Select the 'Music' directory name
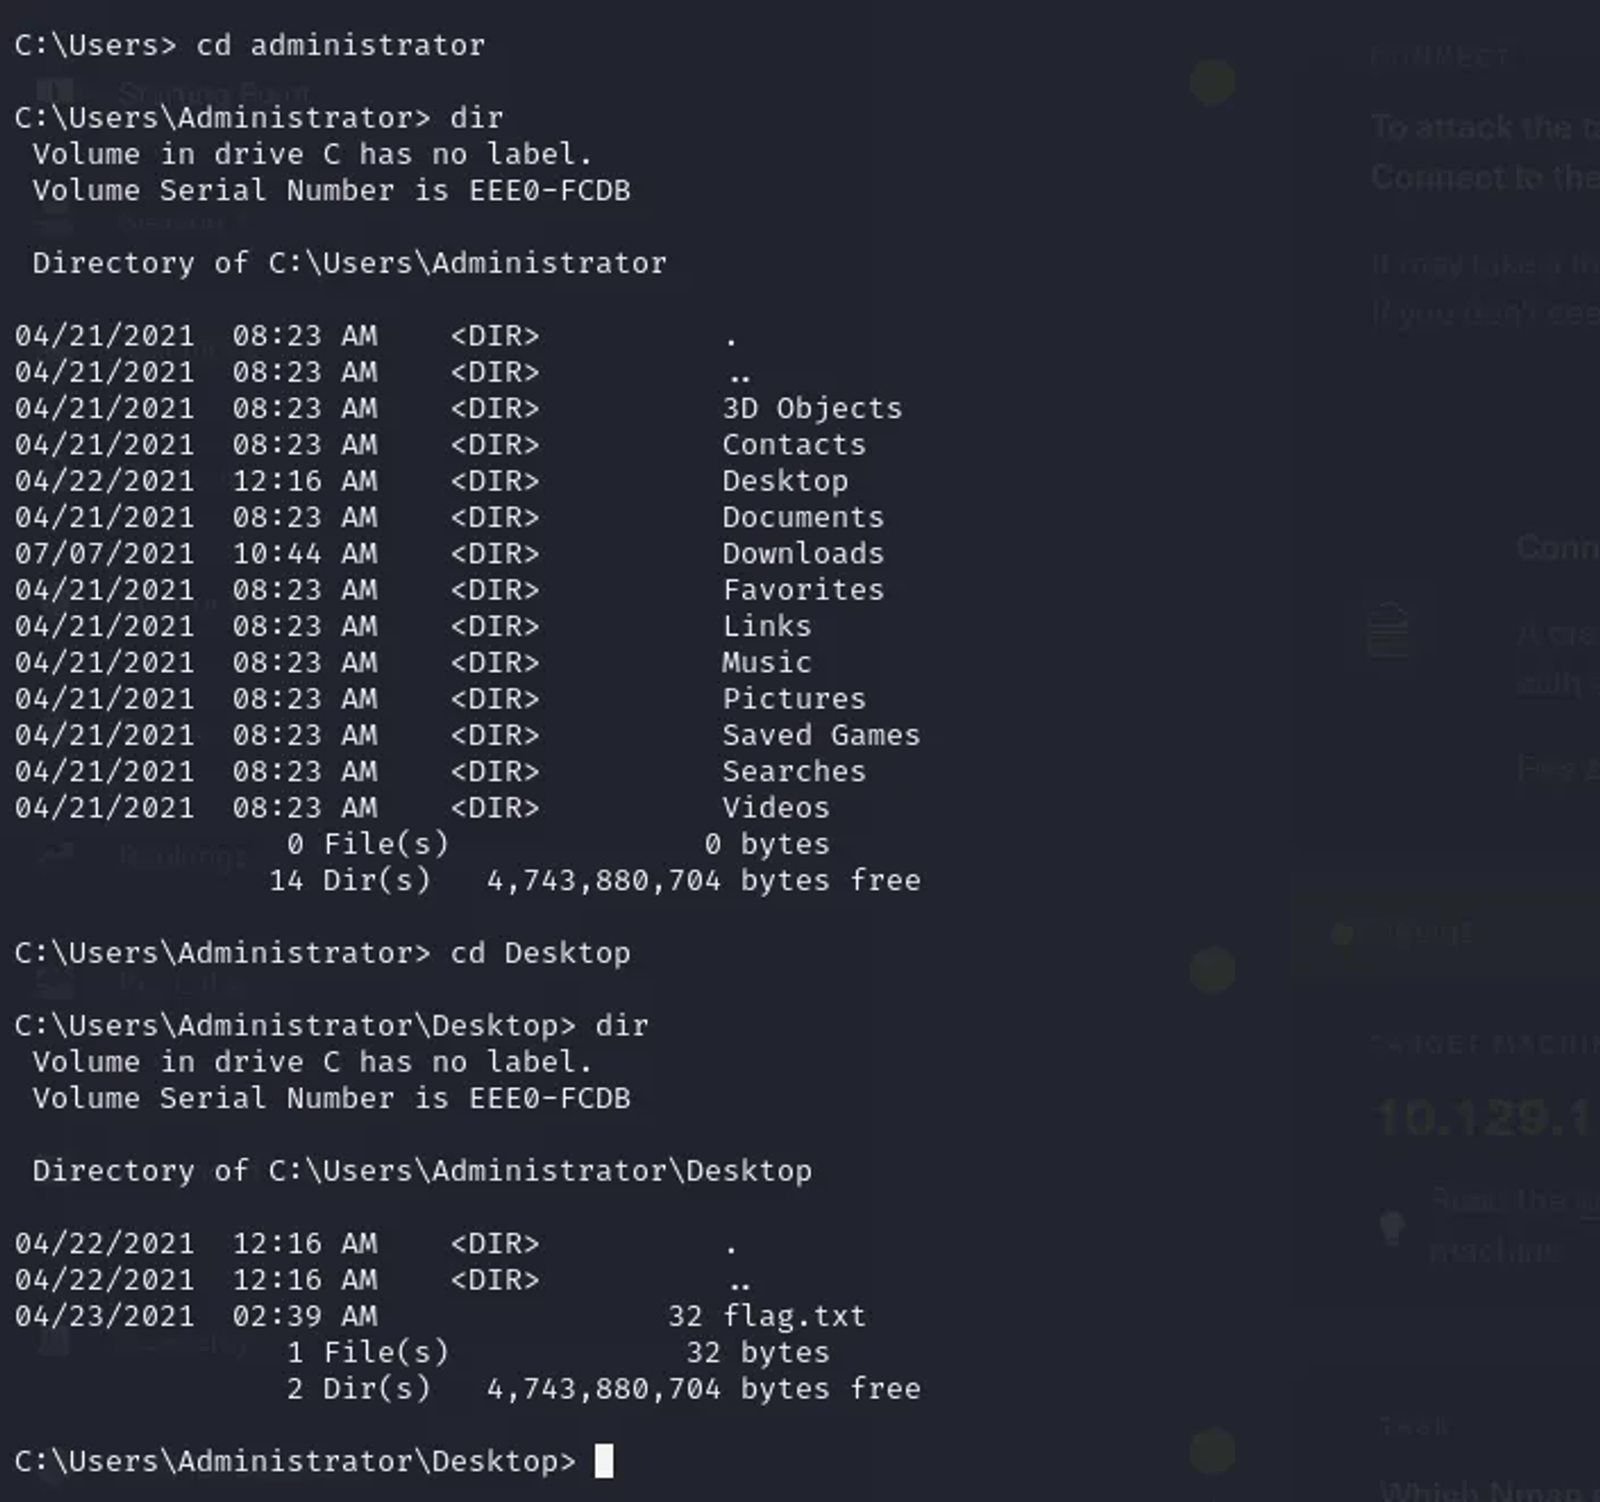The height and width of the screenshot is (1502, 1600). pos(767,662)
